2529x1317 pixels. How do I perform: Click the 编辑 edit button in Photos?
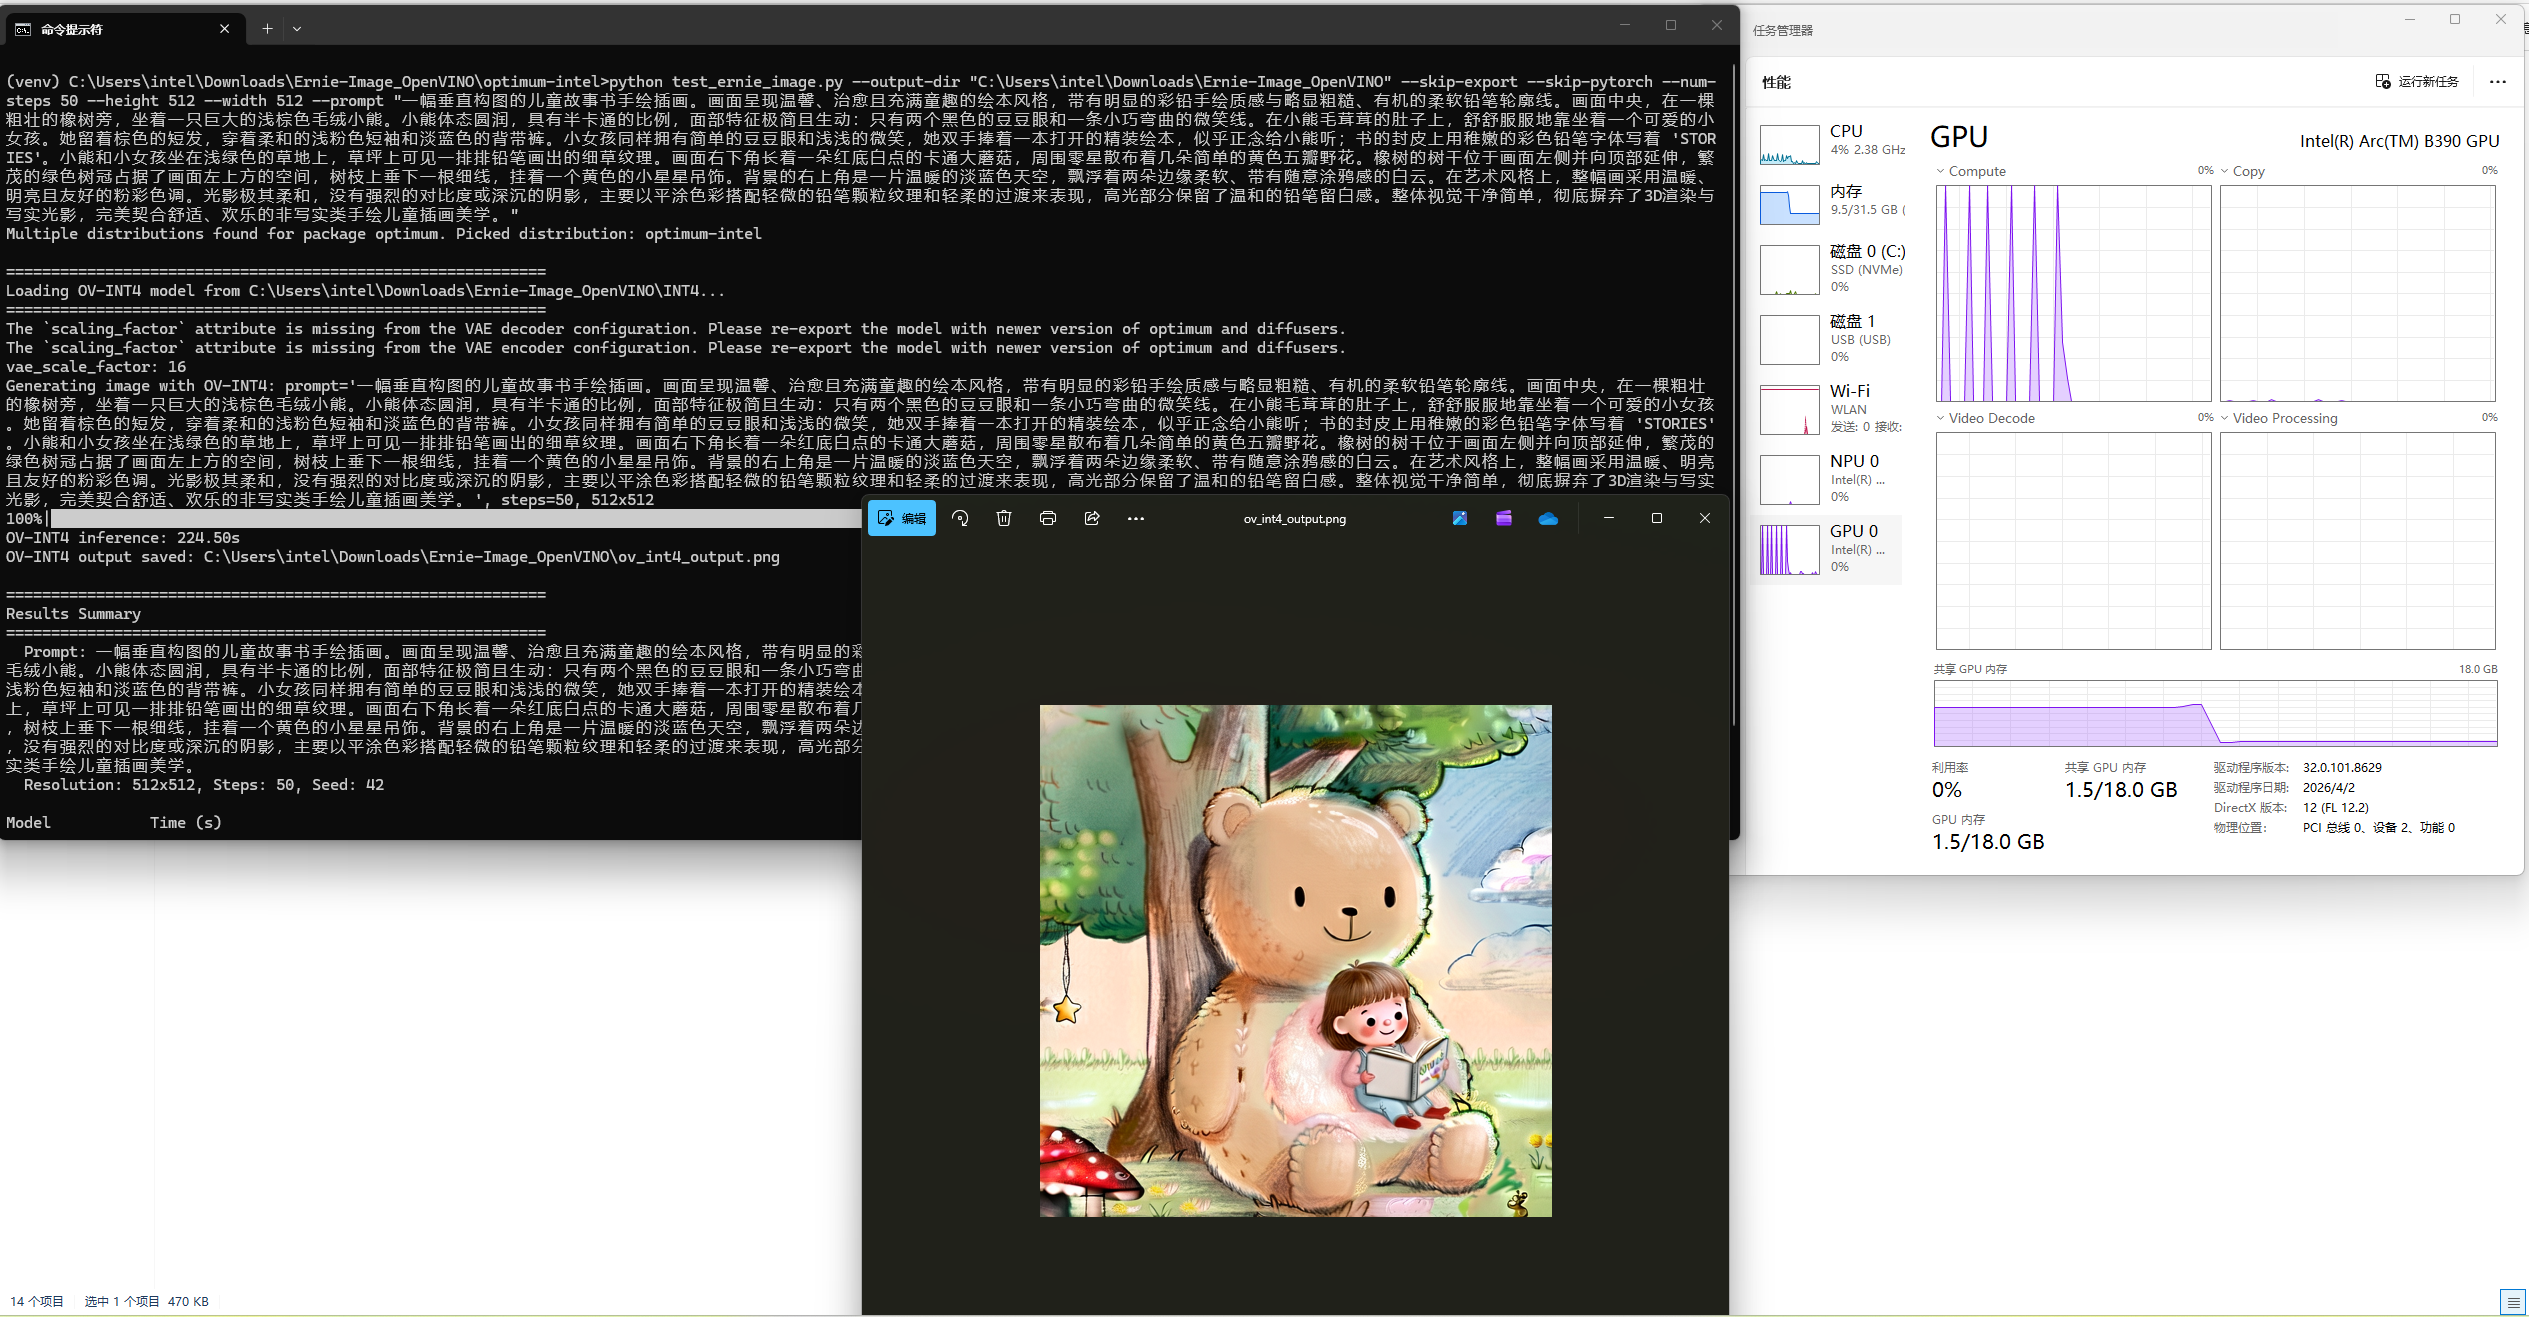902,518
